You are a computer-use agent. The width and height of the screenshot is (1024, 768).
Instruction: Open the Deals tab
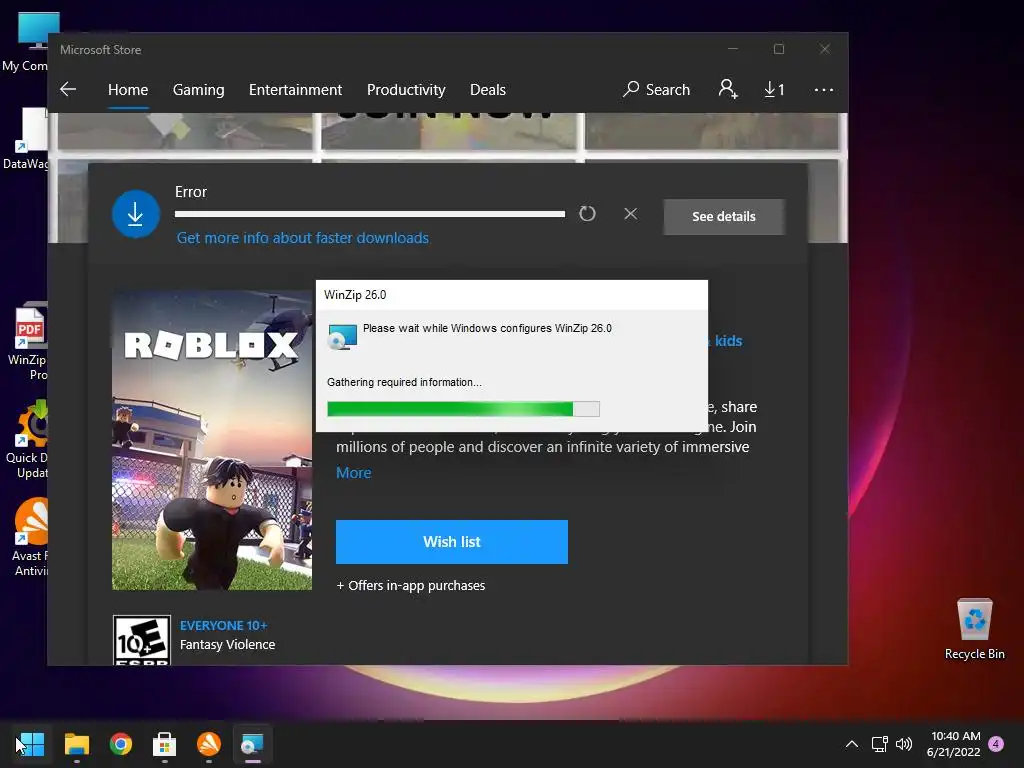tap(488, 89)
